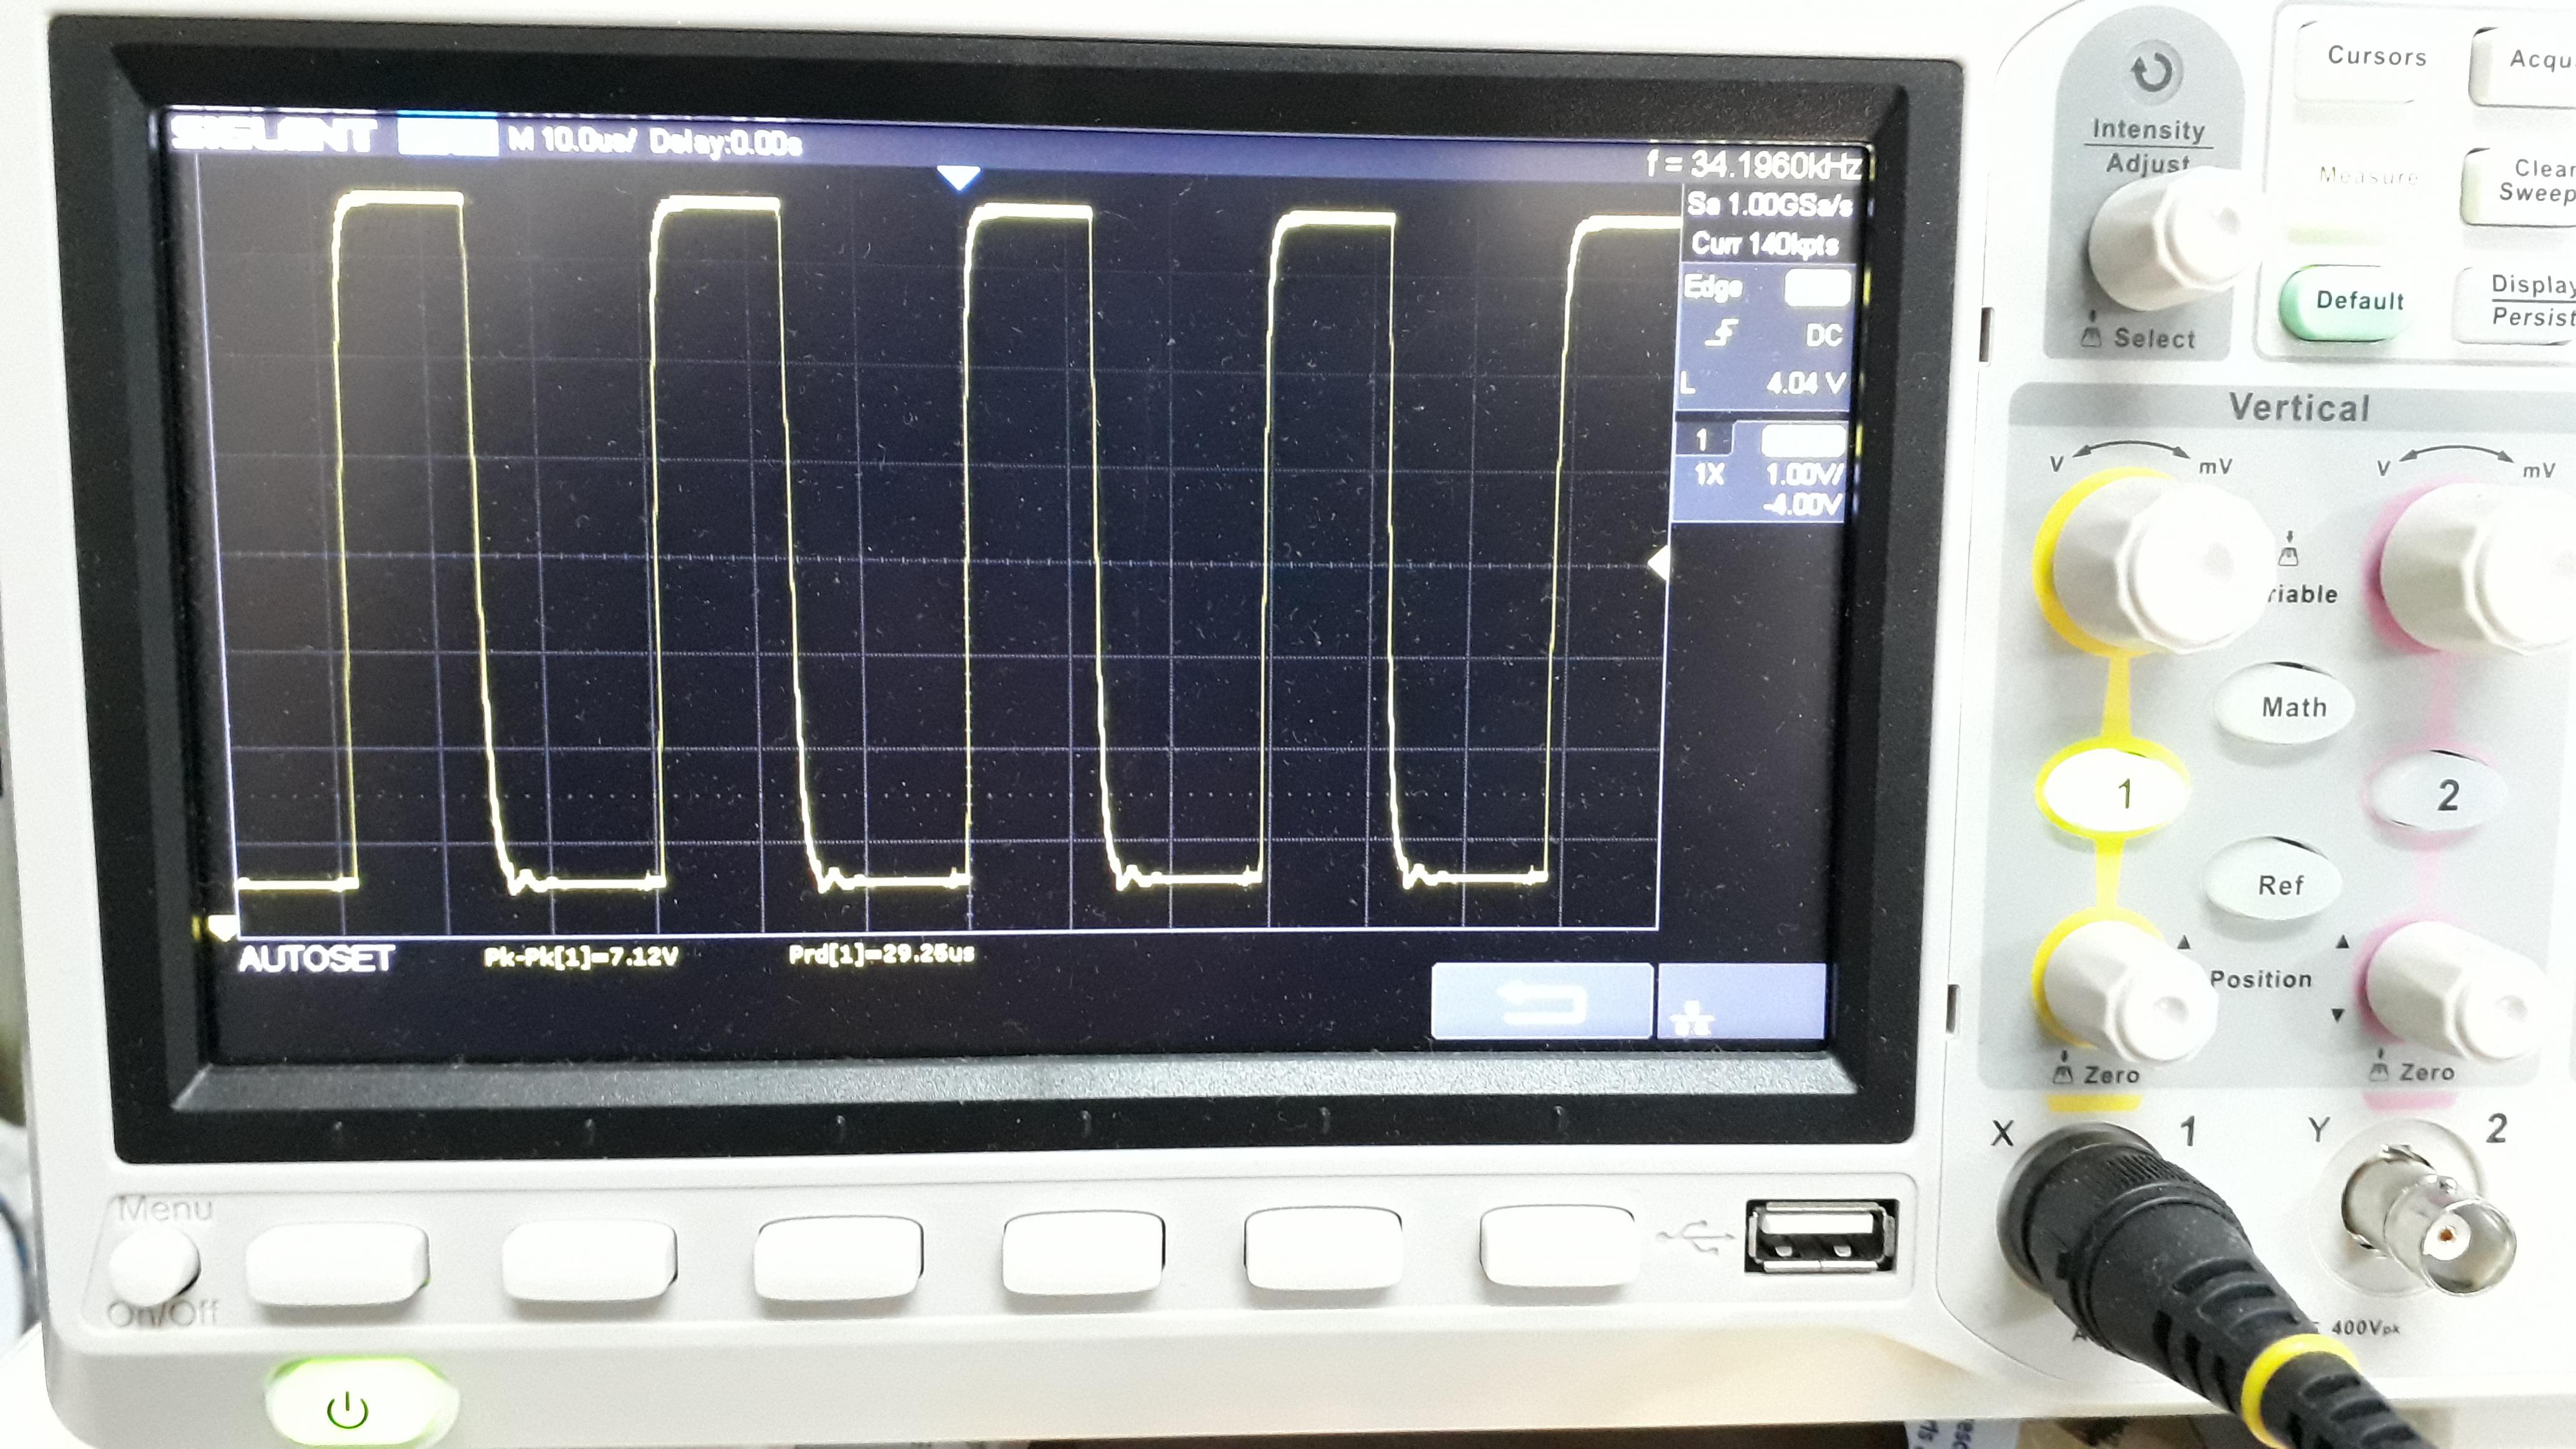
Task: Select the Edge trigger type label
Action: tap(1713, 287)
